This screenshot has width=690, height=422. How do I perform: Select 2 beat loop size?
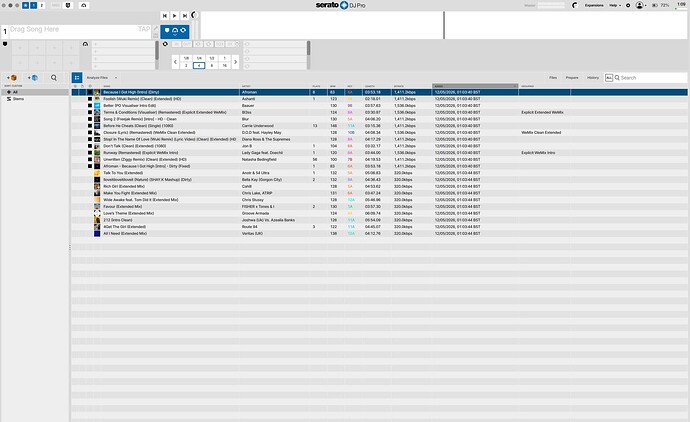(186, 66)
